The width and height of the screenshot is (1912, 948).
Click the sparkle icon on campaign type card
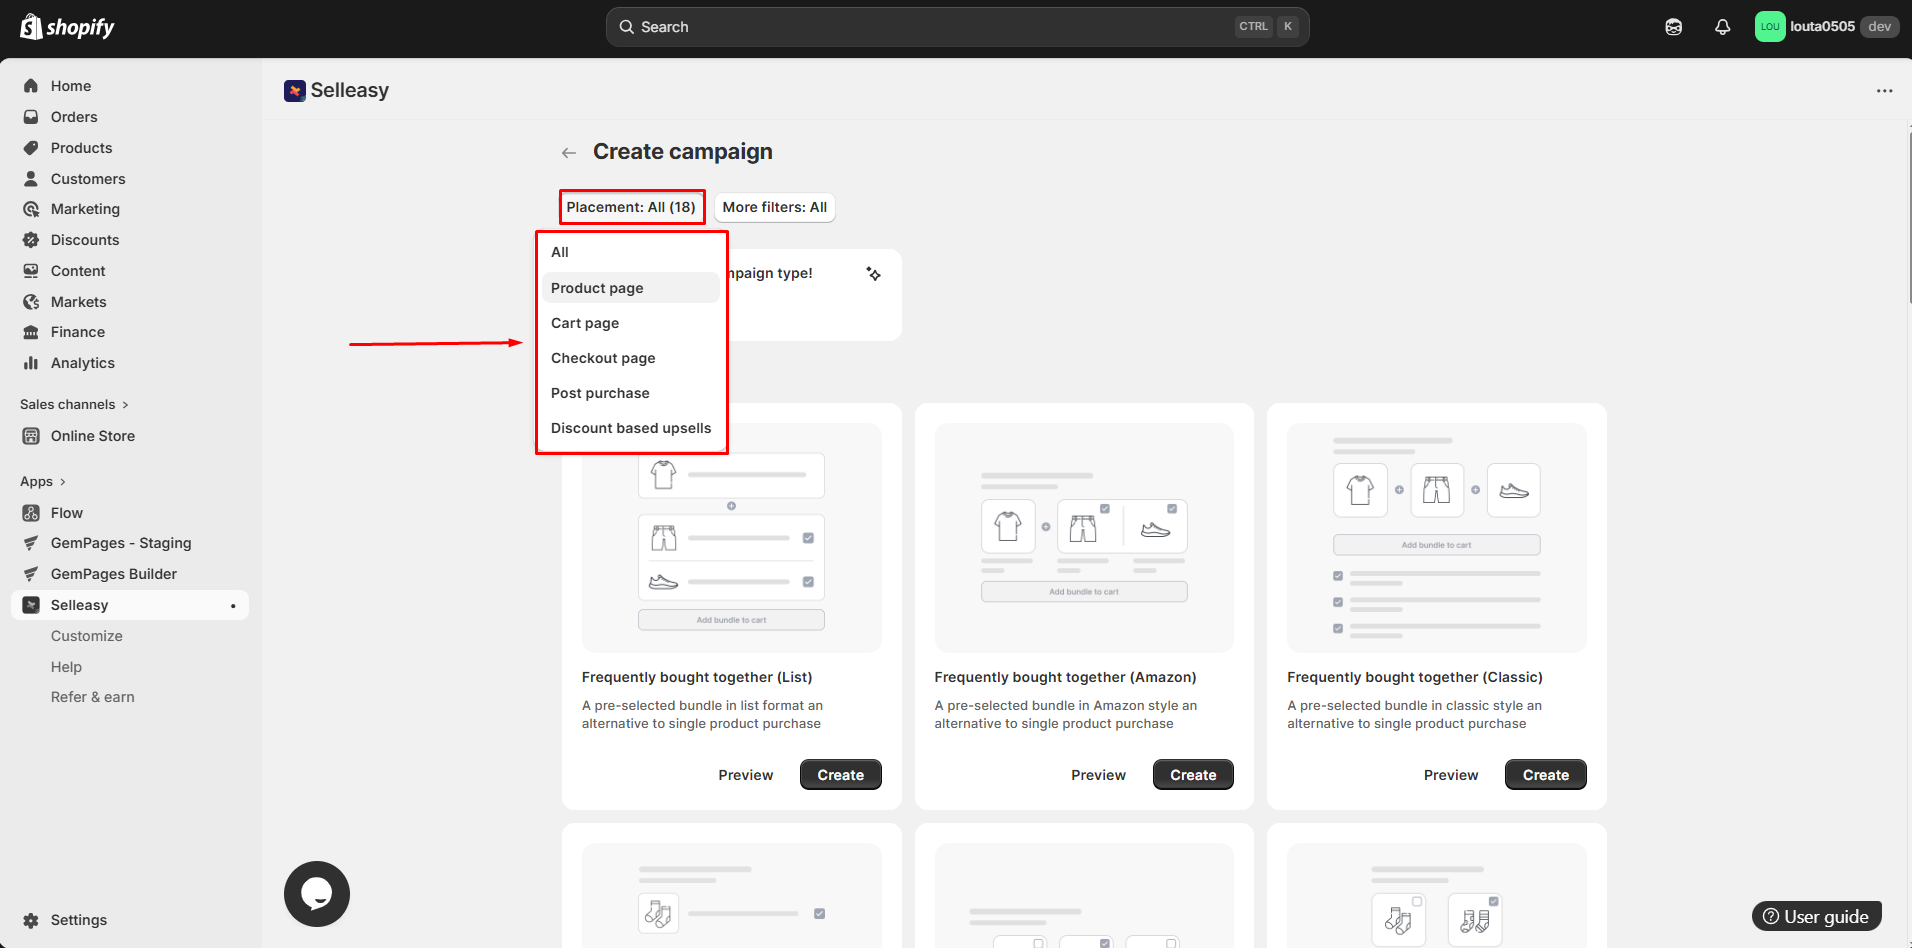click(x=873, y=274)
